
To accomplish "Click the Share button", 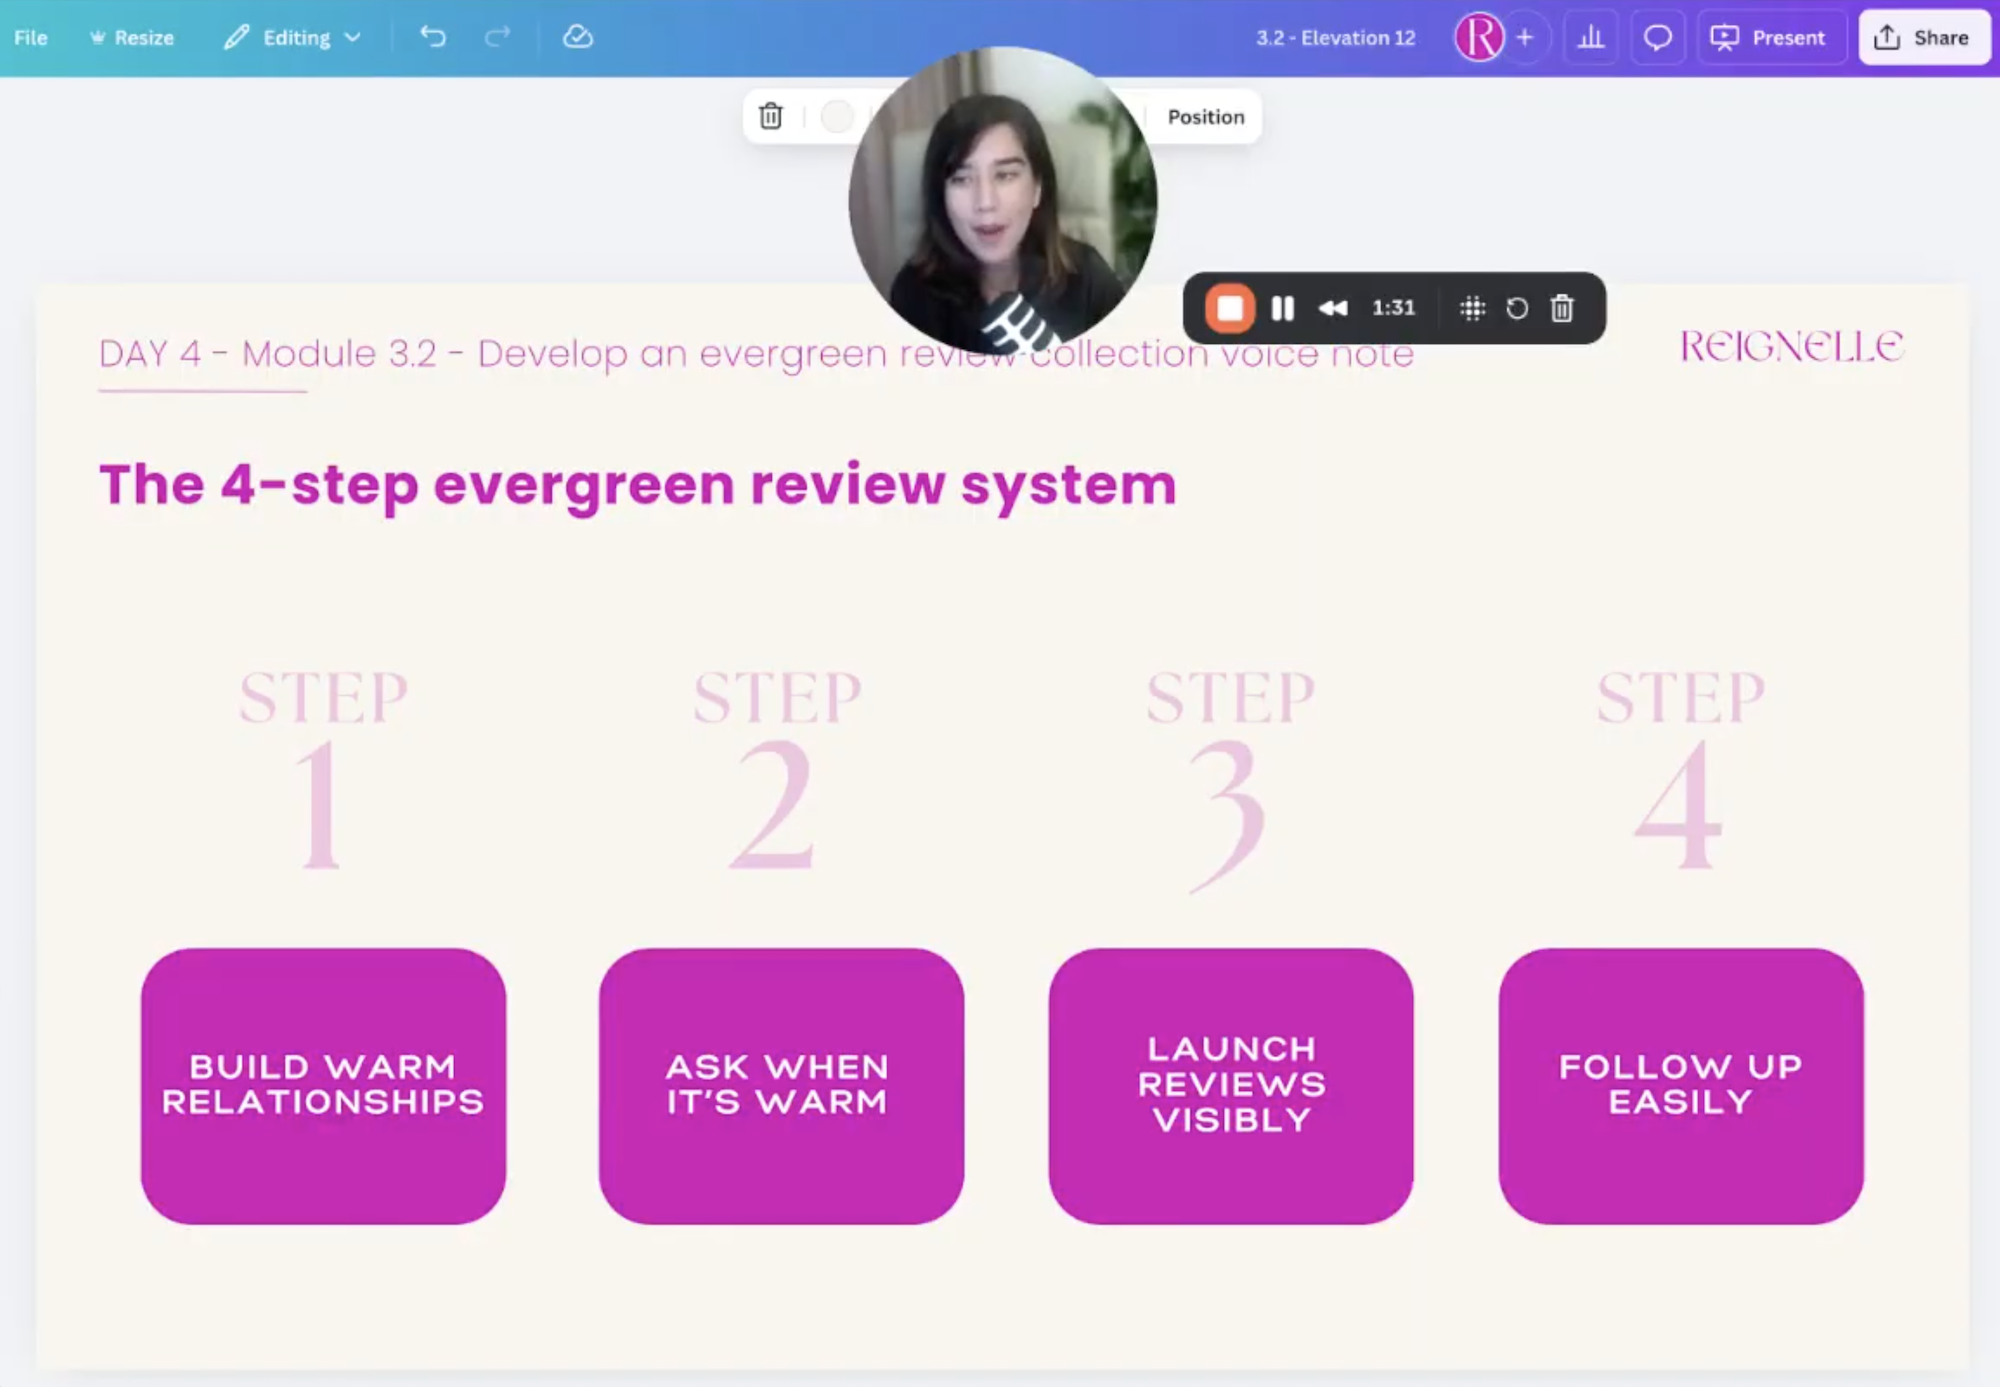I will tap(1922, 38).
